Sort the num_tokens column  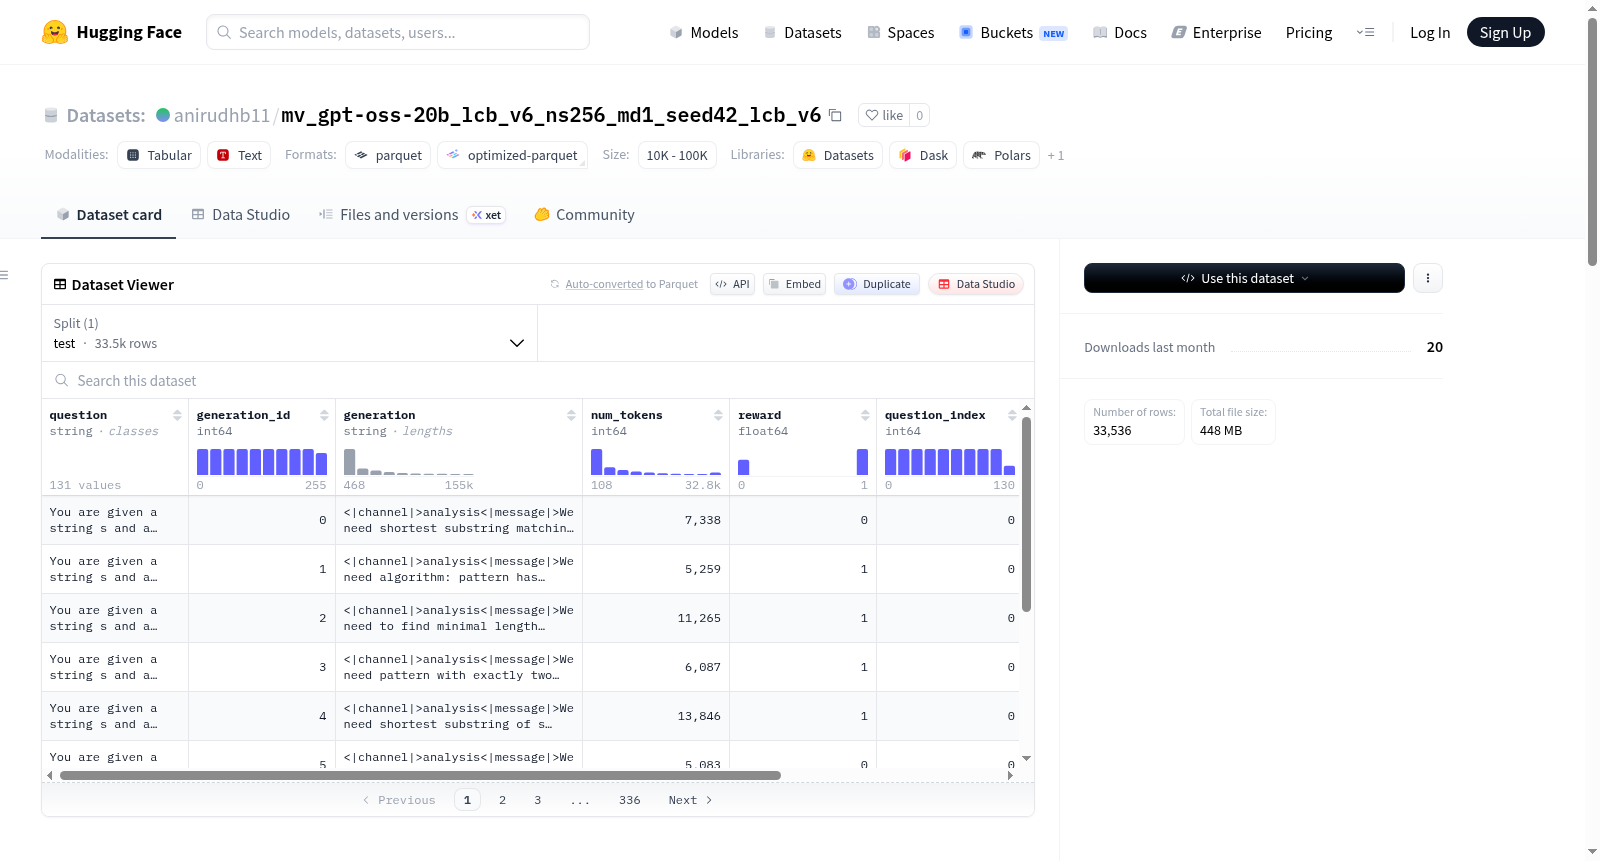[718, 415]
